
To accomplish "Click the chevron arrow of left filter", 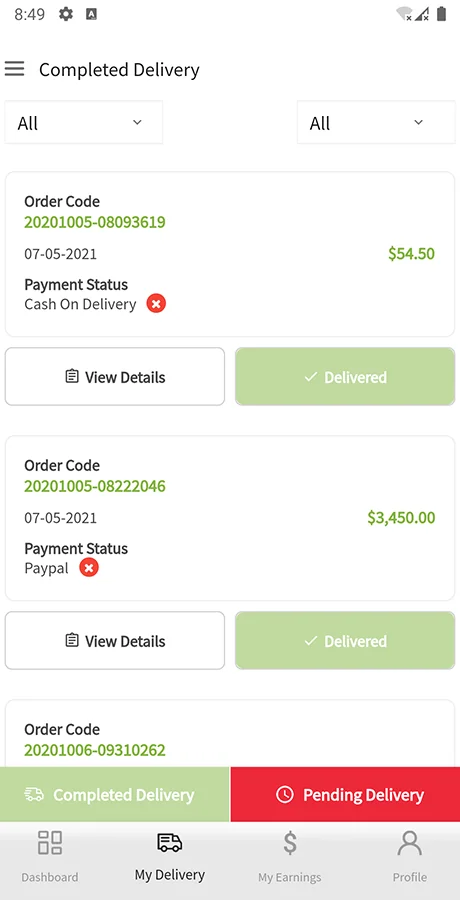I will point(137,122).
